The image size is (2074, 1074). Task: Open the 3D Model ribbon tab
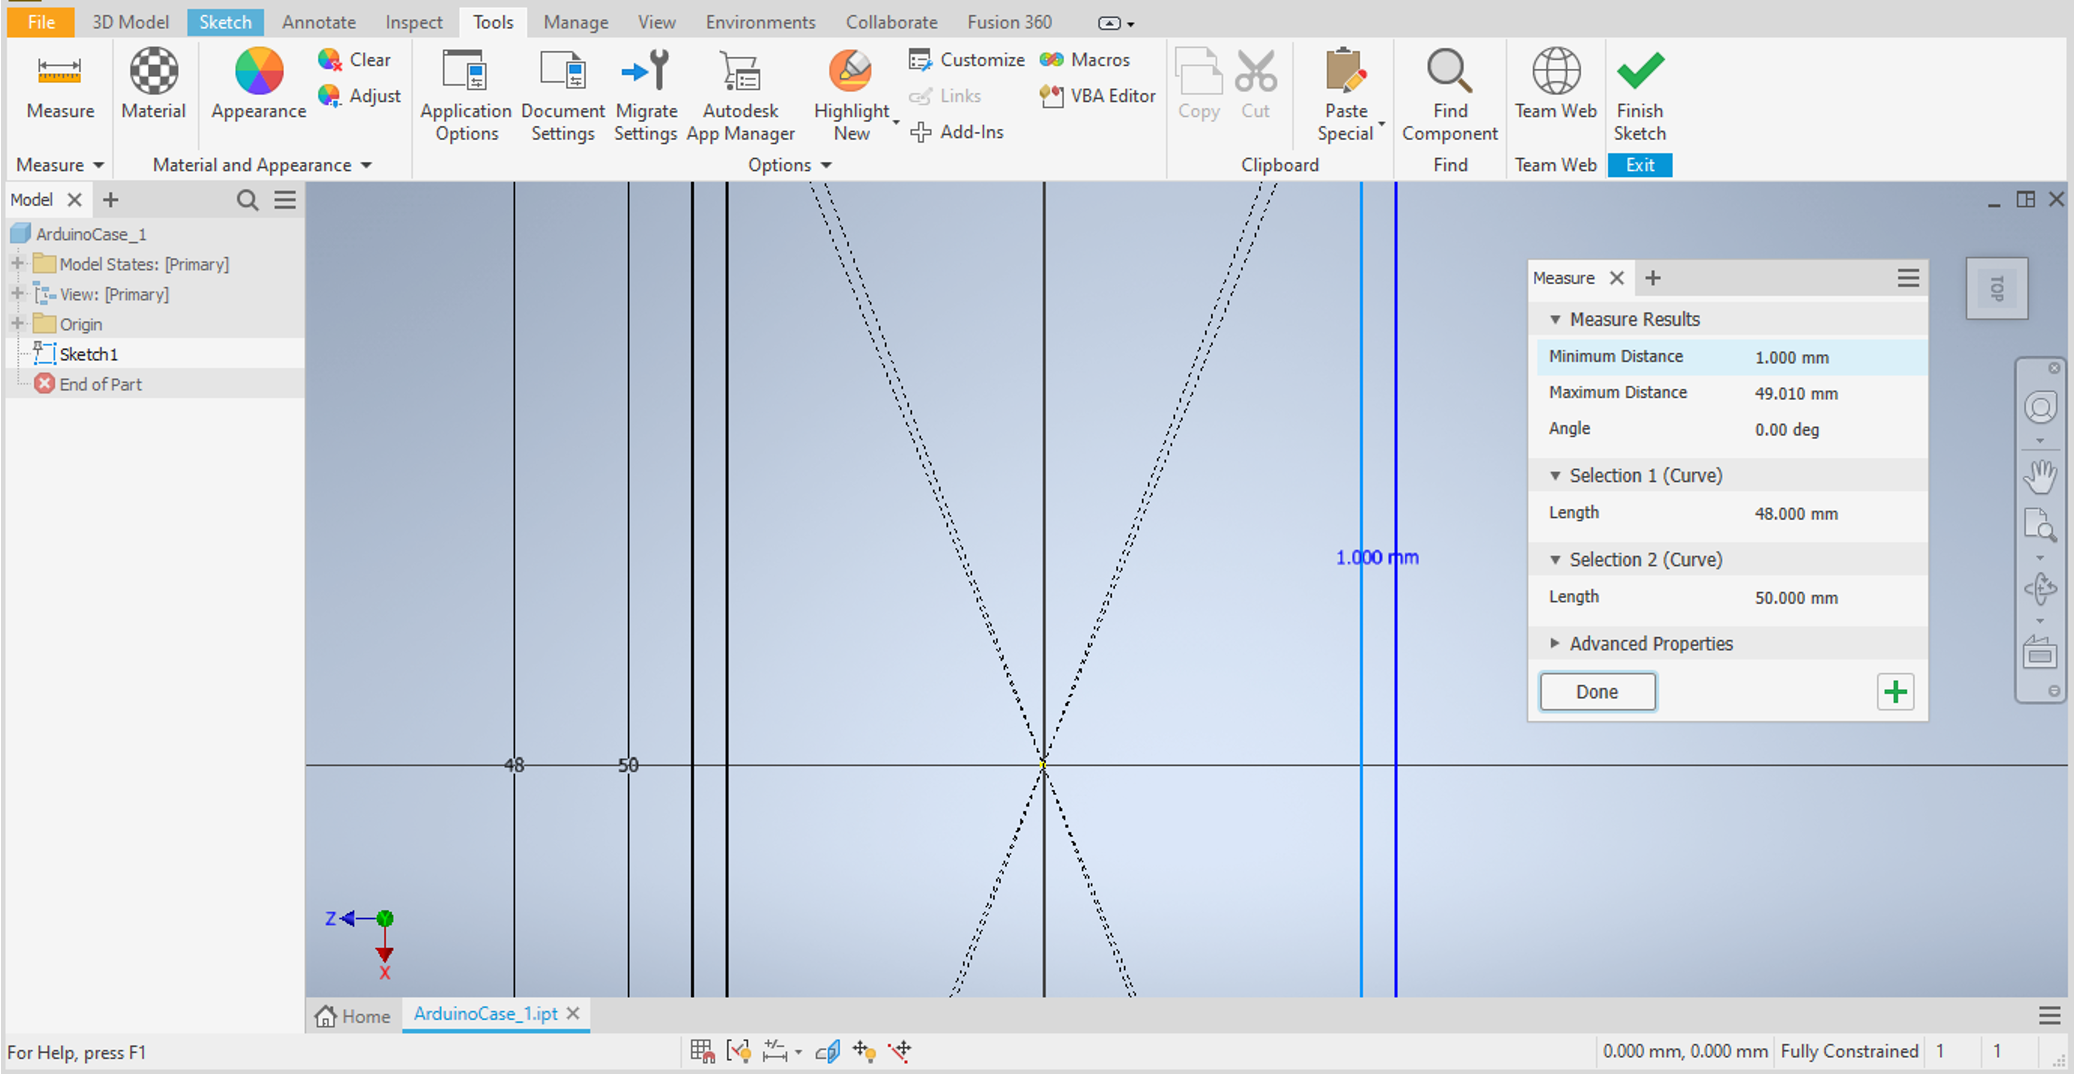pyautogui.click(x=130, y=22)
